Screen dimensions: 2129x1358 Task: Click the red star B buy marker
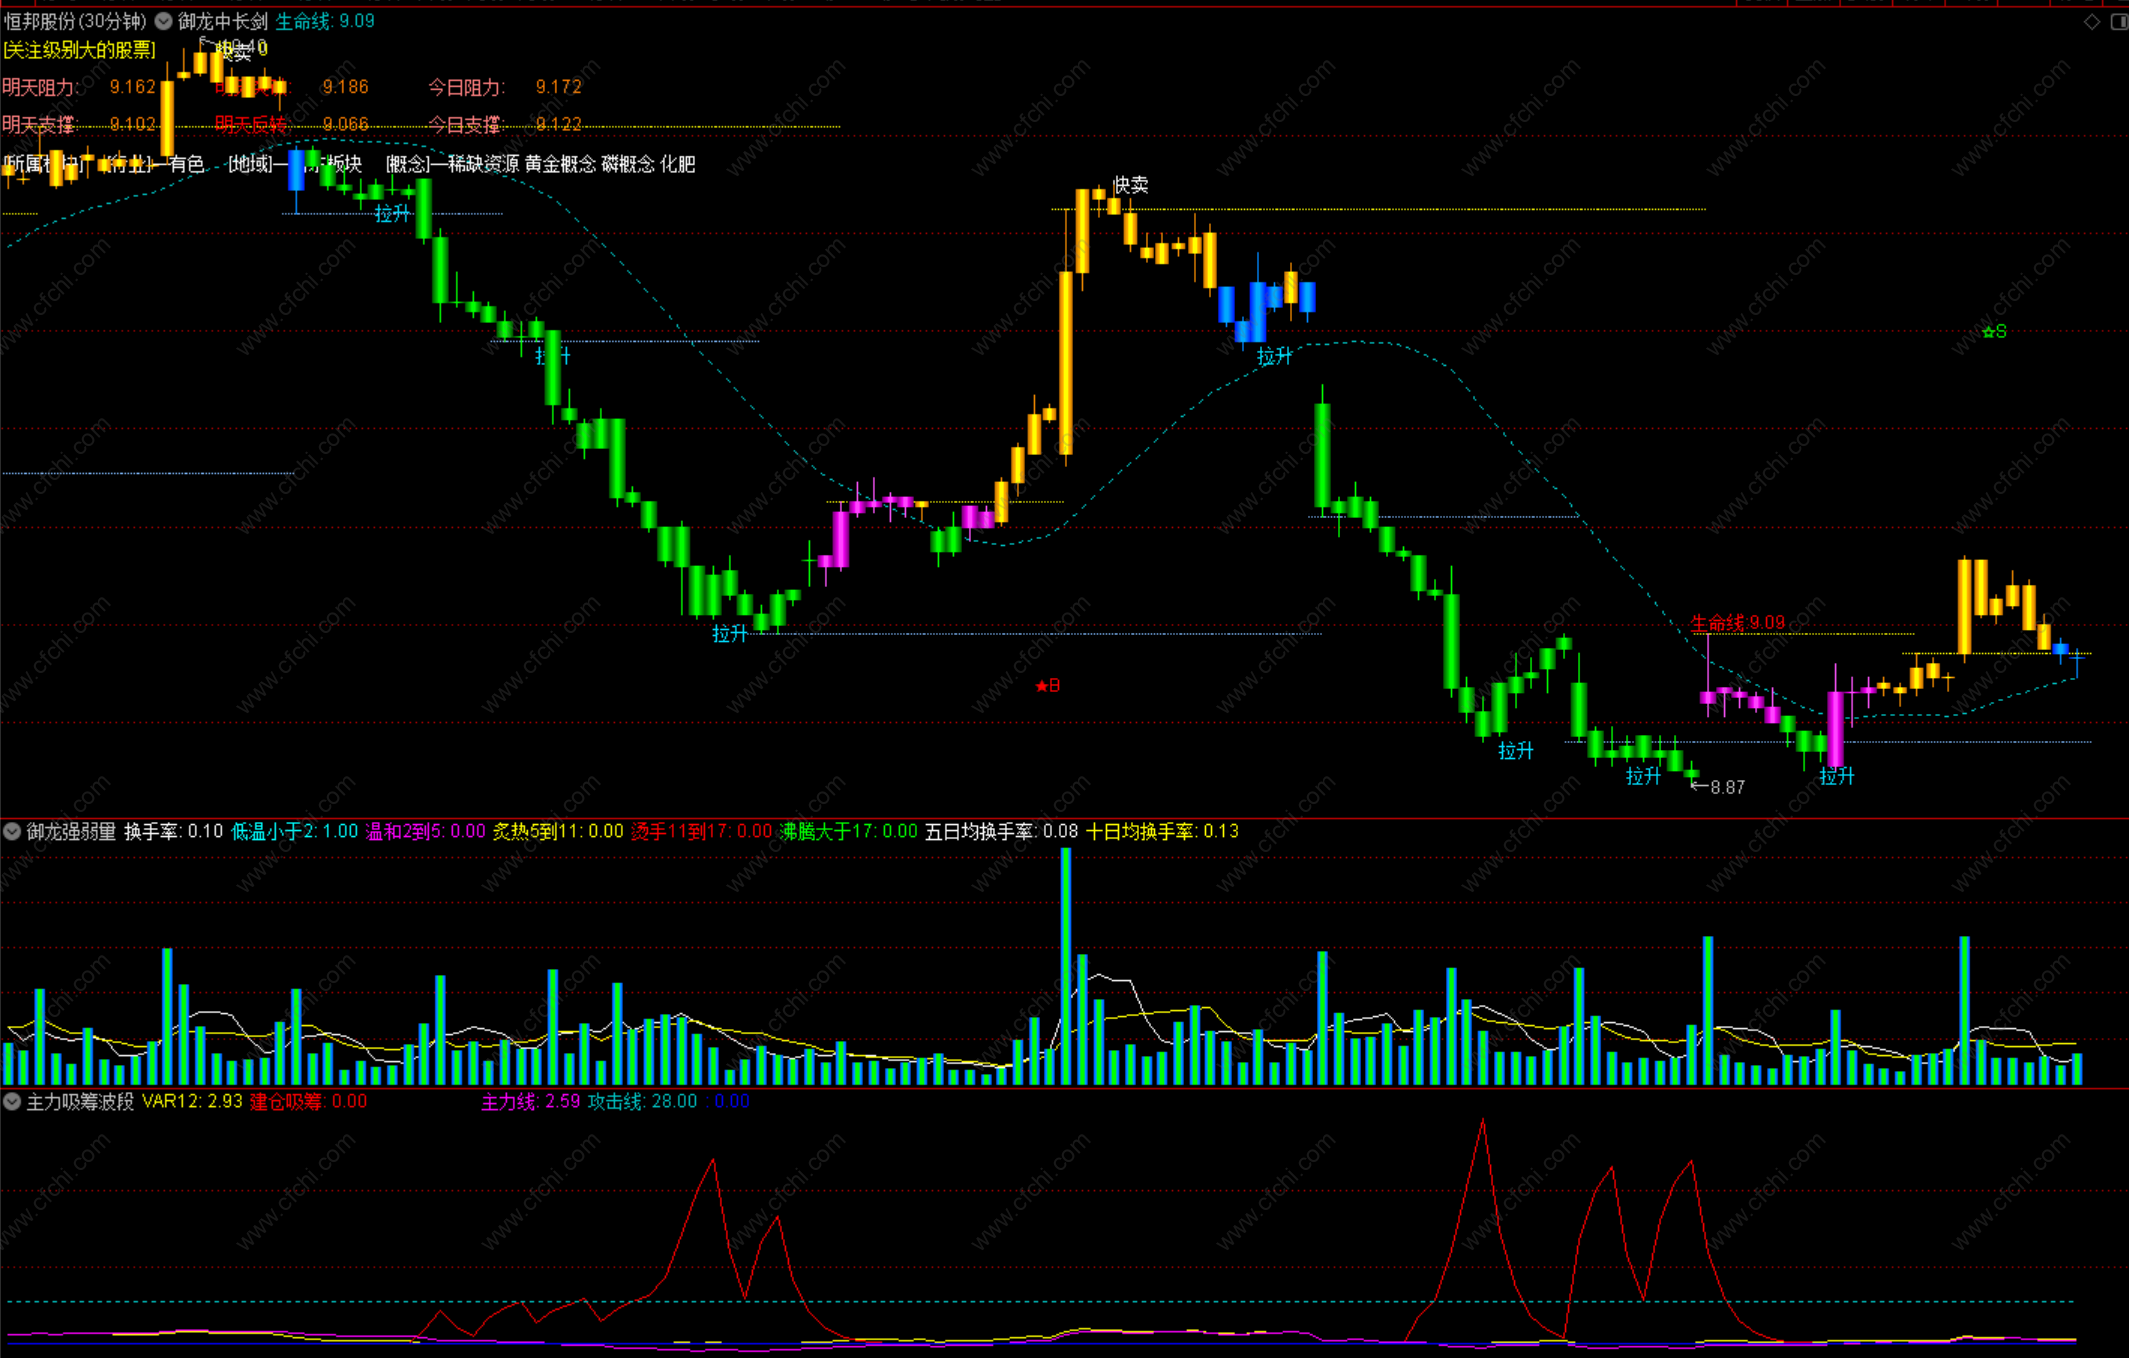[1047, 685]
